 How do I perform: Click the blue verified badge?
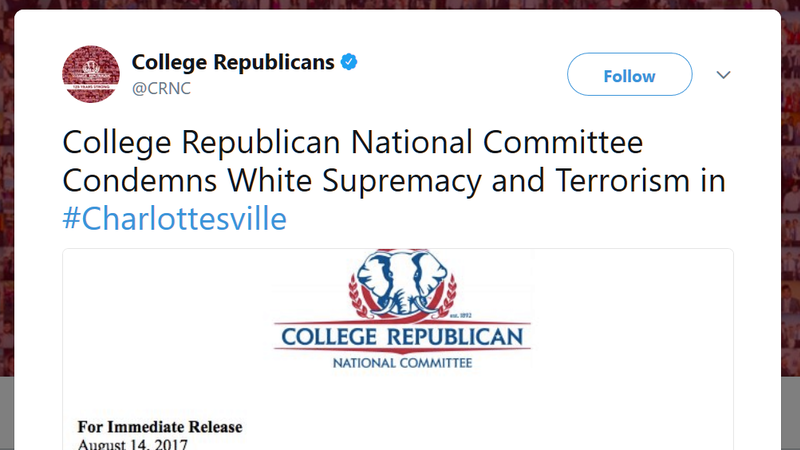(x=349, y=62)
